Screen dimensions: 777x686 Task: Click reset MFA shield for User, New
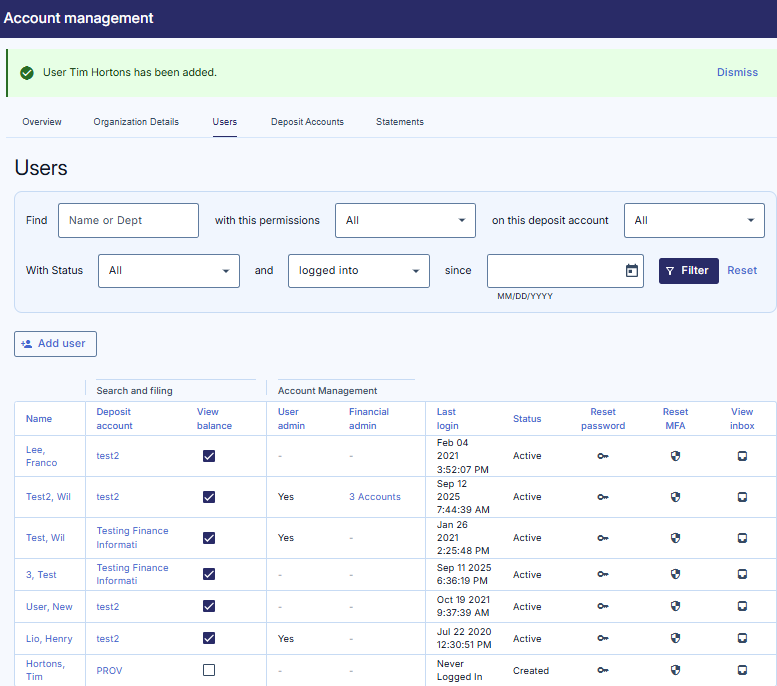(x=675, y=607)
